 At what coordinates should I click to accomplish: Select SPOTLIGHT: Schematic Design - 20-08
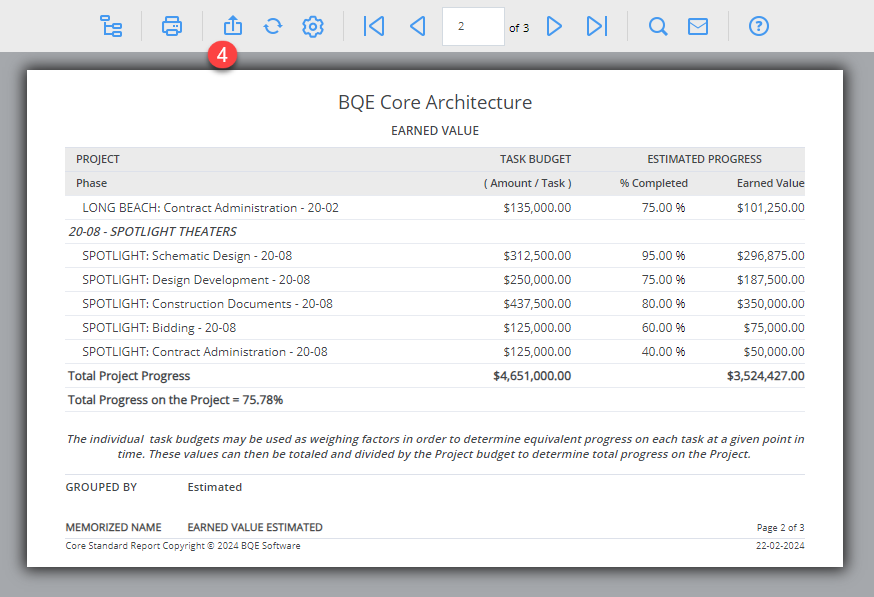click(187, 256)
